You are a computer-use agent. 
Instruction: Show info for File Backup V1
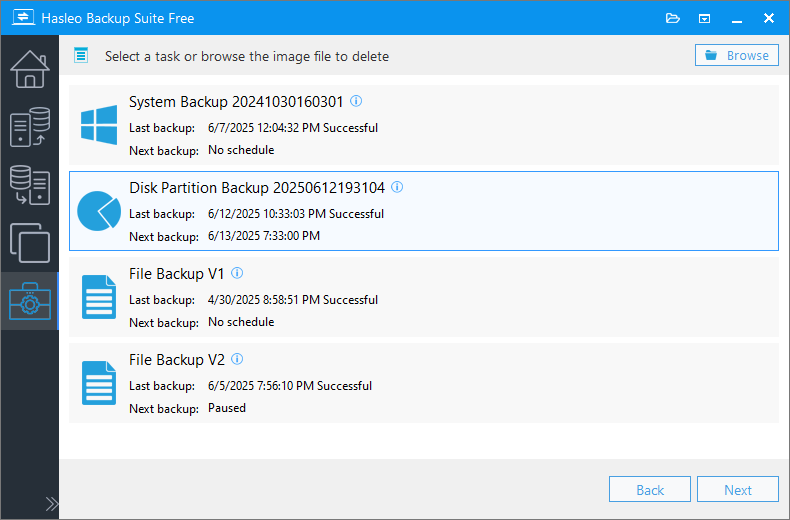(x=237, y=273)
